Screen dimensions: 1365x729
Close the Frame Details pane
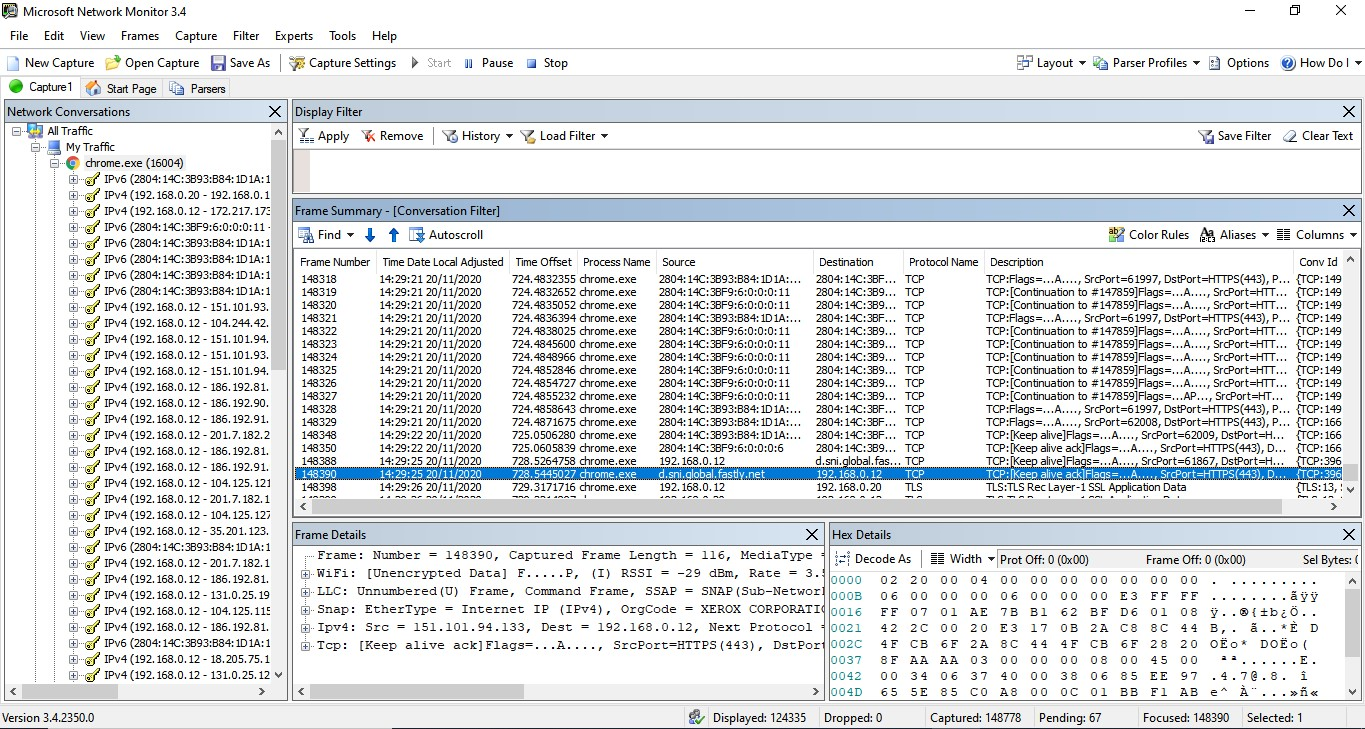pos(812,535)
